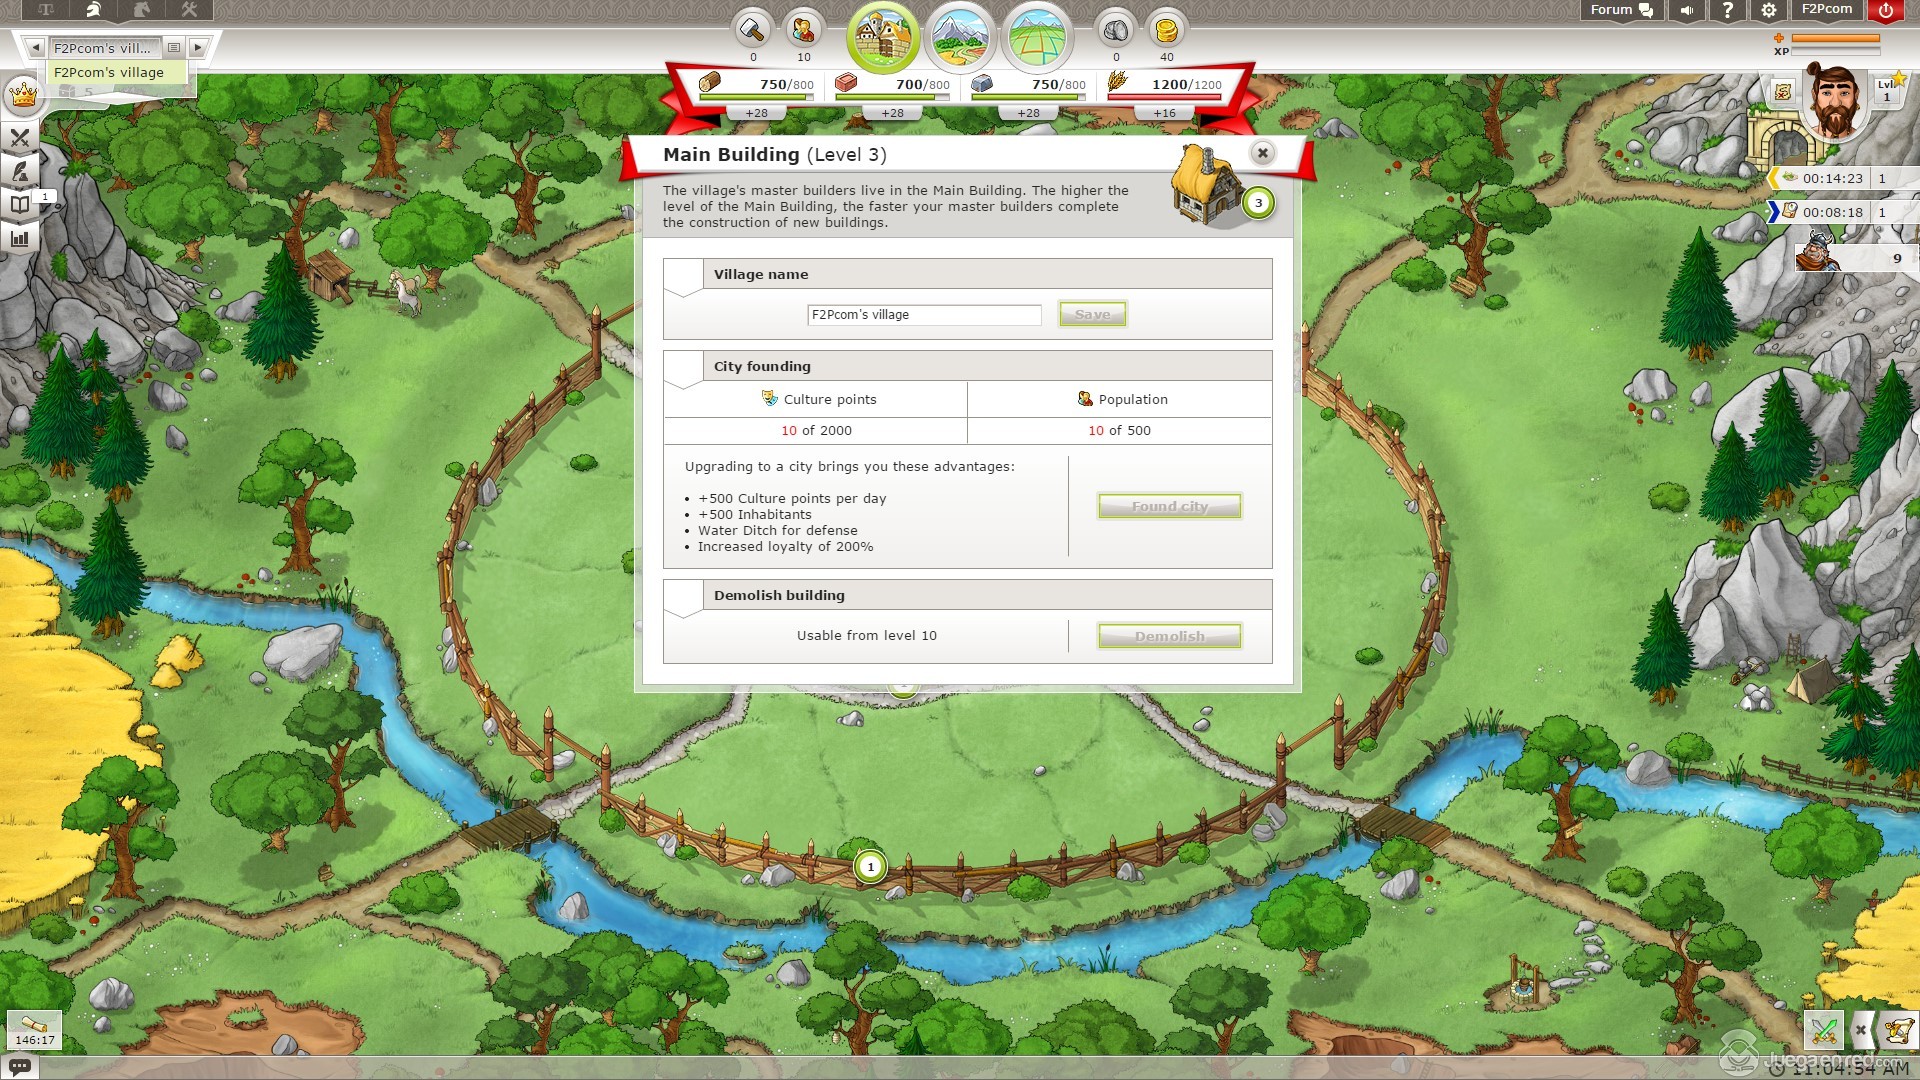Click the village name text field
This screenshot has width=1920, height=1080.
[923, 314]
